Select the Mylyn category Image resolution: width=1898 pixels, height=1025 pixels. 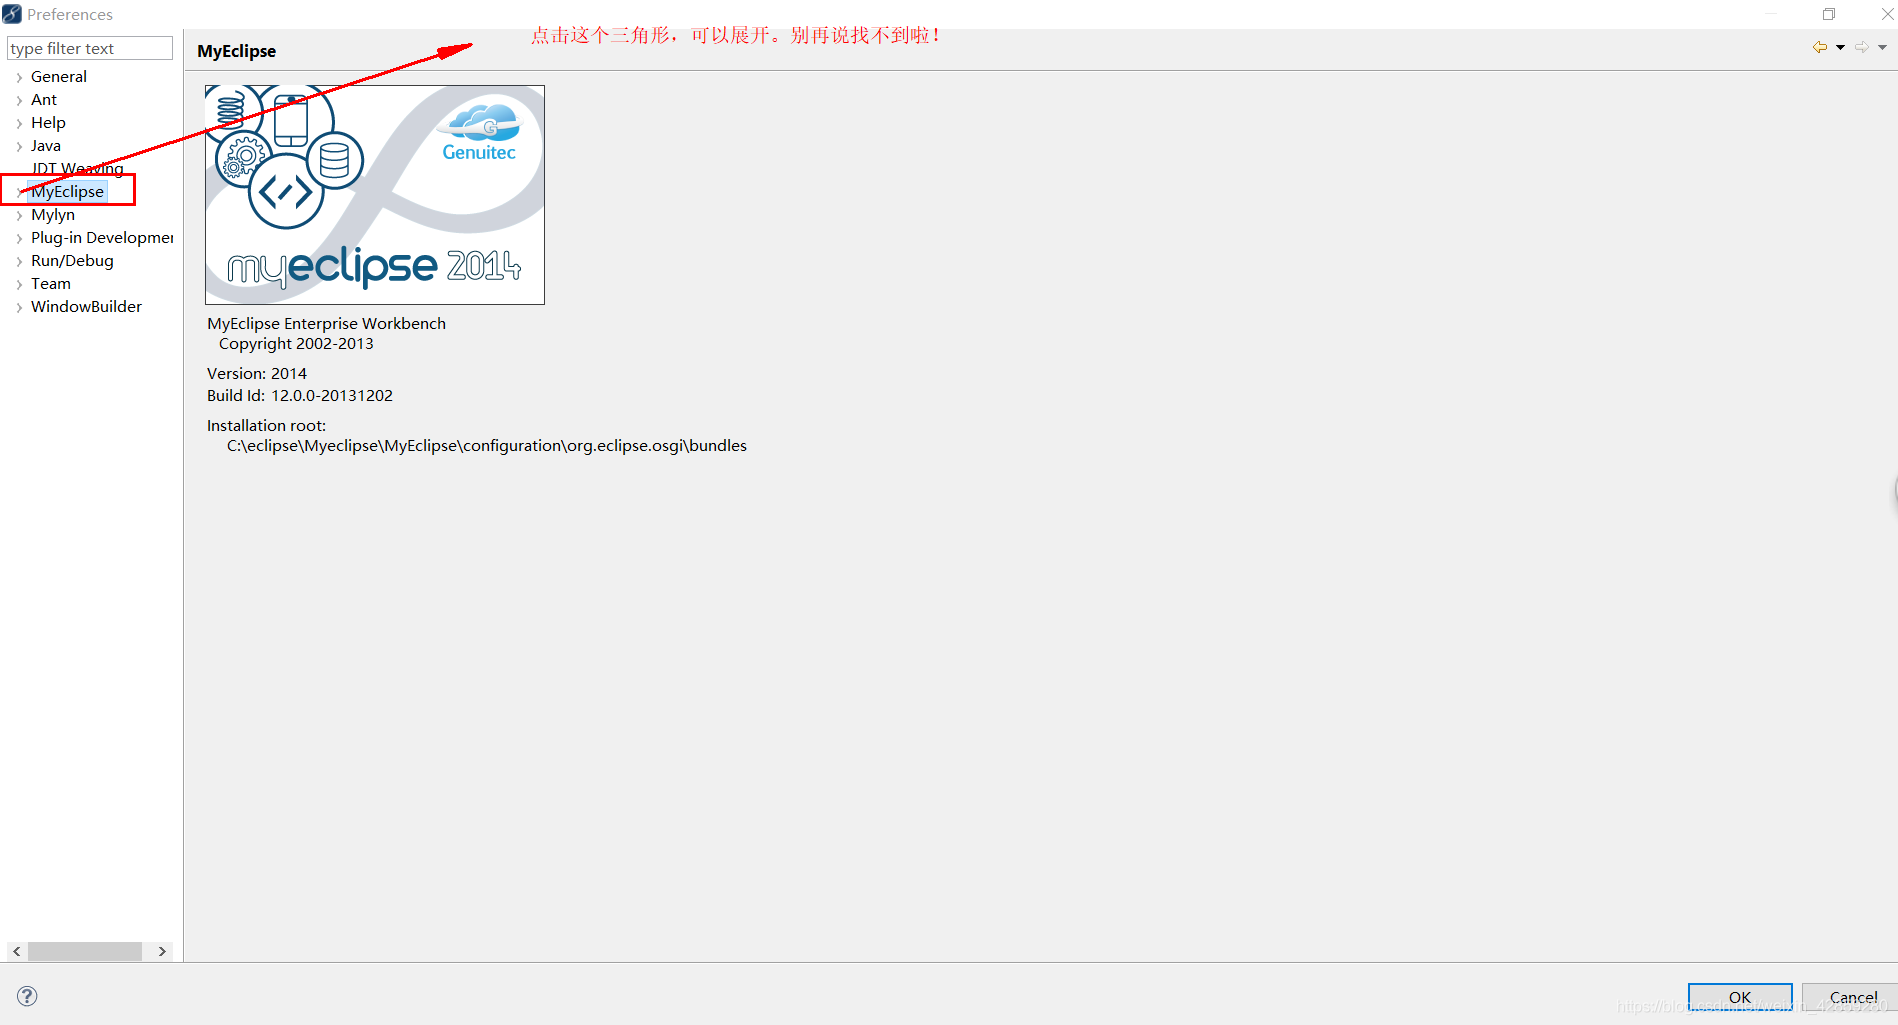53,214
